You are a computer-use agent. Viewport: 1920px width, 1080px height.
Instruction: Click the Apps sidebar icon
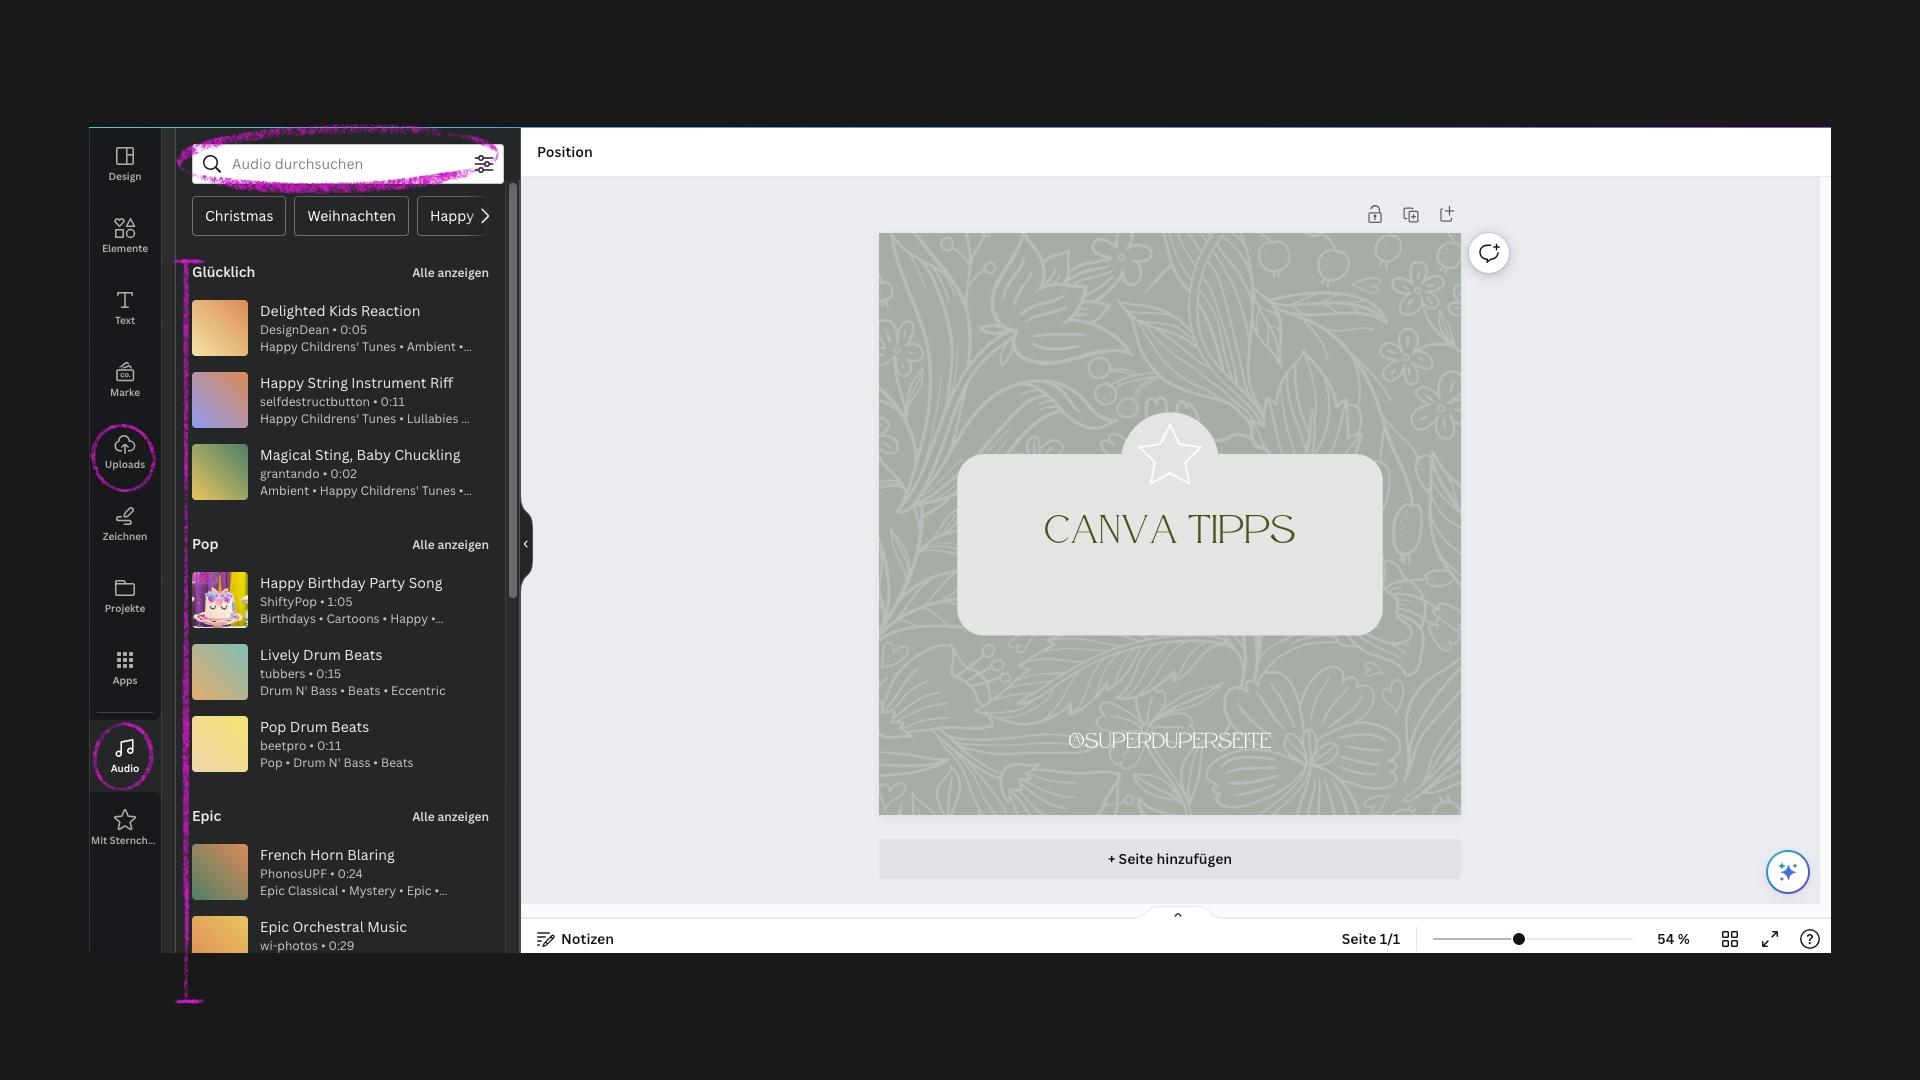(x=124, y=667)
